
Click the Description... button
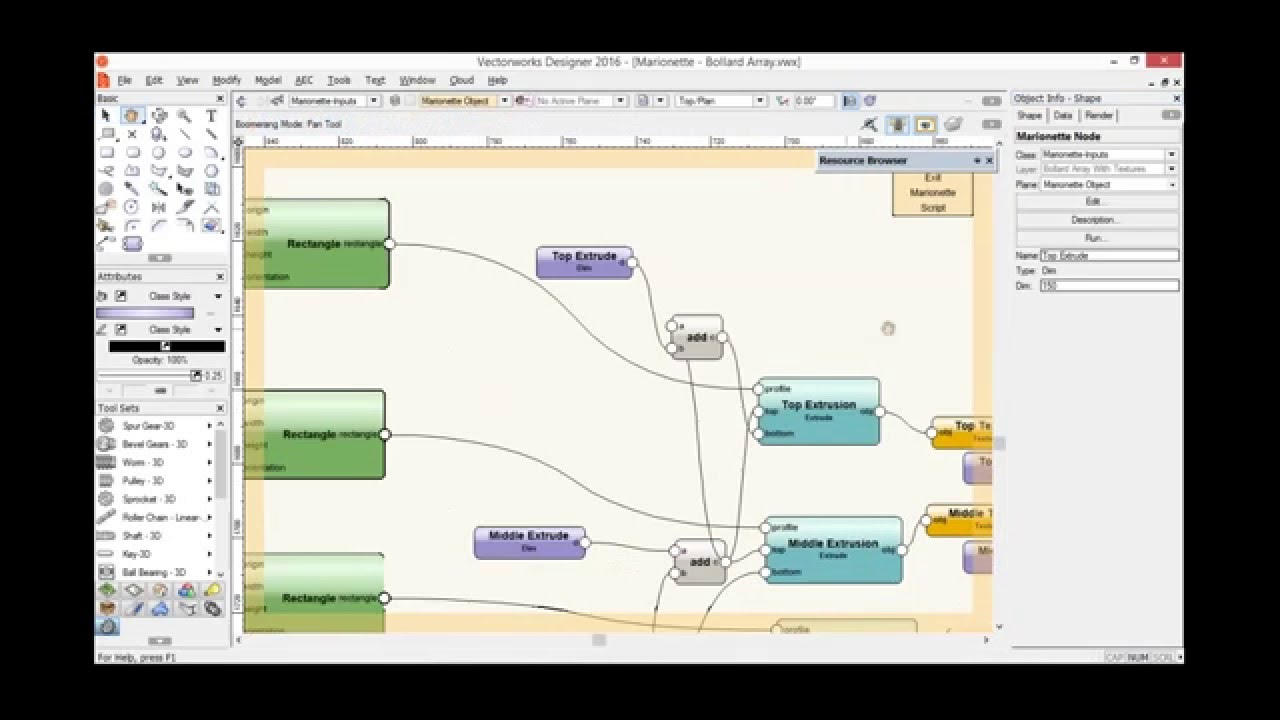(x=1097, y=220)
